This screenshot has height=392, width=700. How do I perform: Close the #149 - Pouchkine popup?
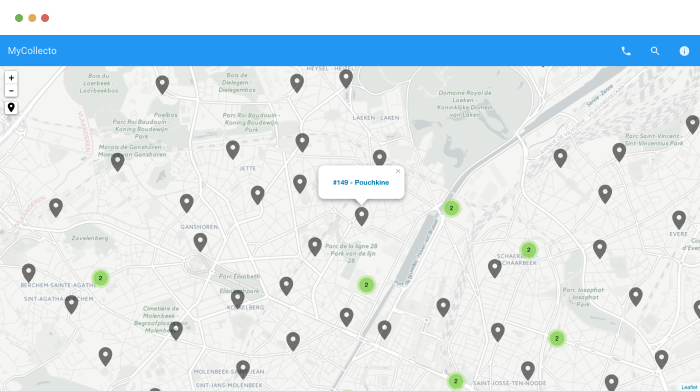398,171
